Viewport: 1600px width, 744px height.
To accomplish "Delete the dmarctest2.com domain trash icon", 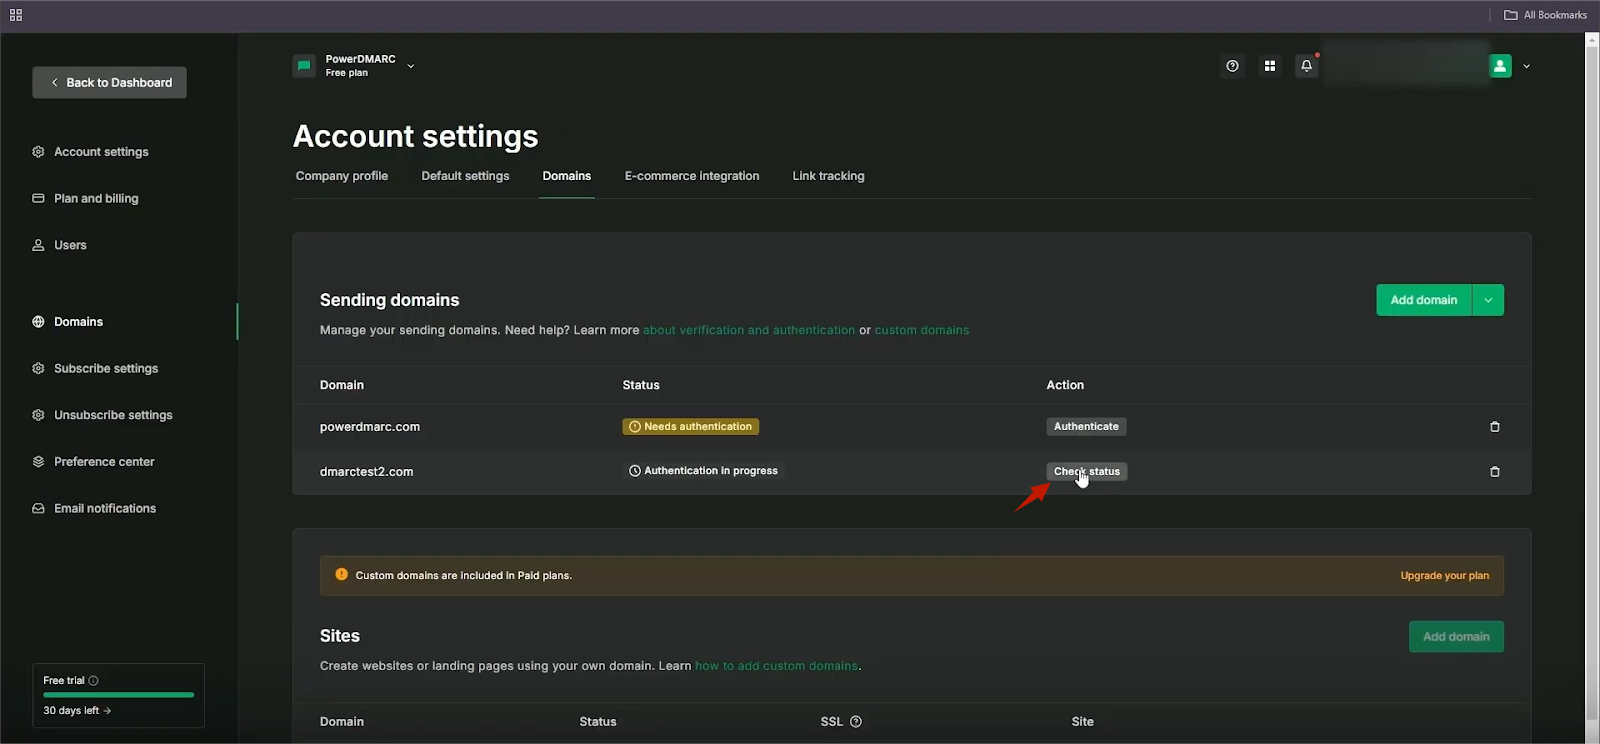I will click(x=1495, y=472).
